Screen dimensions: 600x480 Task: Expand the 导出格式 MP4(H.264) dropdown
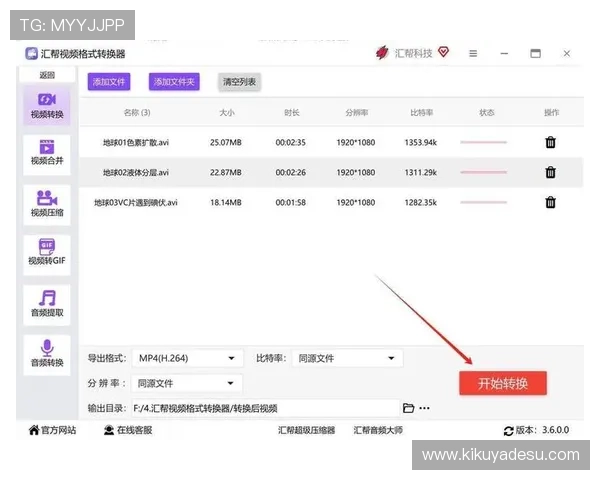[188, 358]
